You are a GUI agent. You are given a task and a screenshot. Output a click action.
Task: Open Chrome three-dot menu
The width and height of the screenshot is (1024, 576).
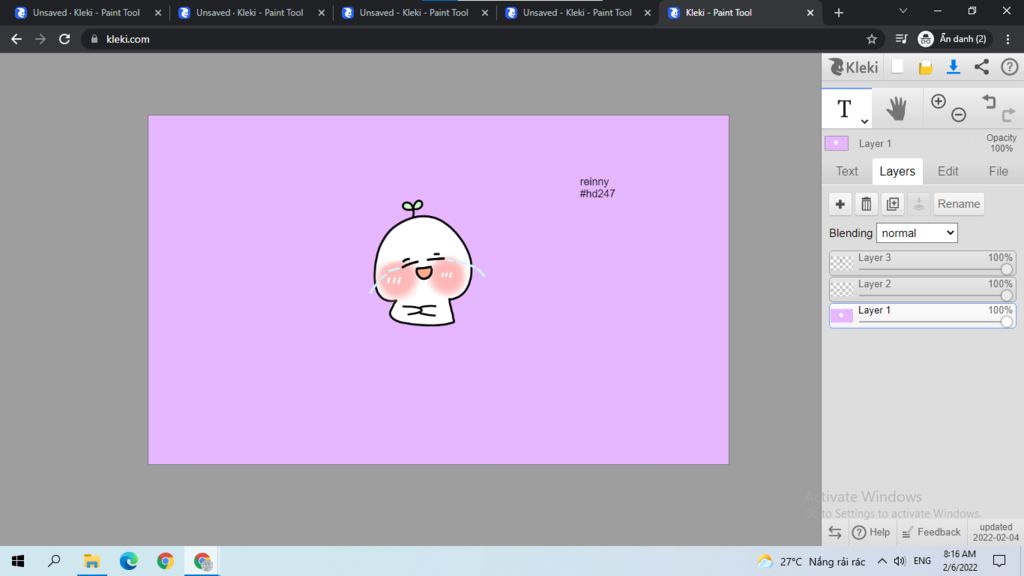click(x=1008, y=39)
